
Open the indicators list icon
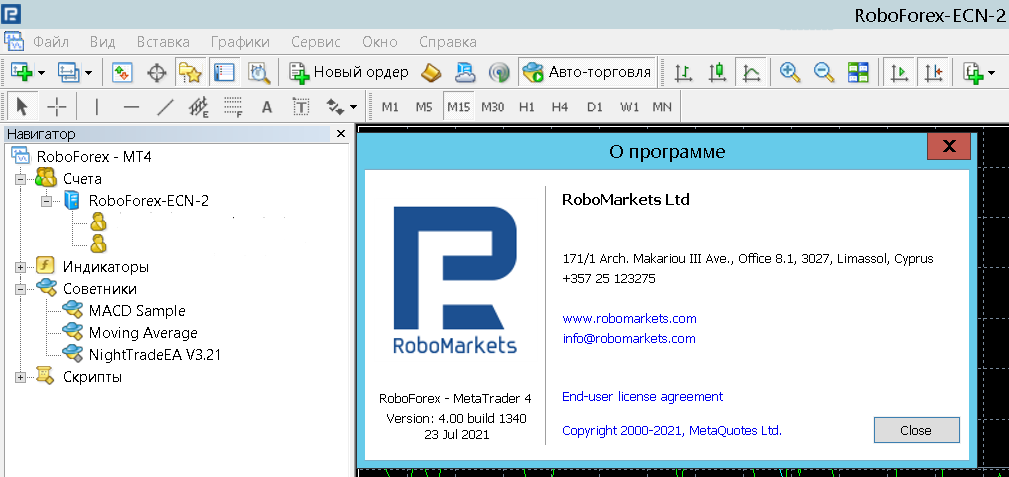973,72
